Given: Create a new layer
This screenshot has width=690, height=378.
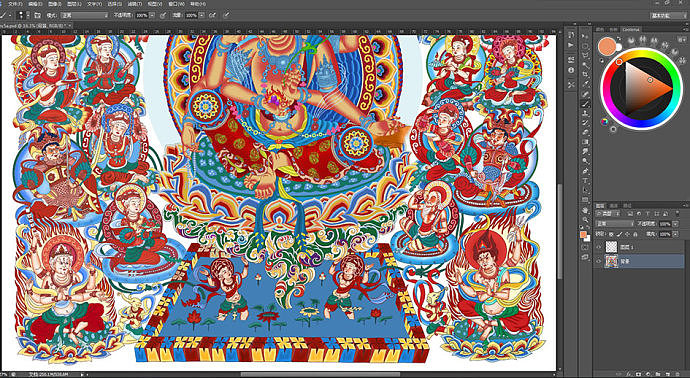Looking at the screenshot, I should (668, 374).
